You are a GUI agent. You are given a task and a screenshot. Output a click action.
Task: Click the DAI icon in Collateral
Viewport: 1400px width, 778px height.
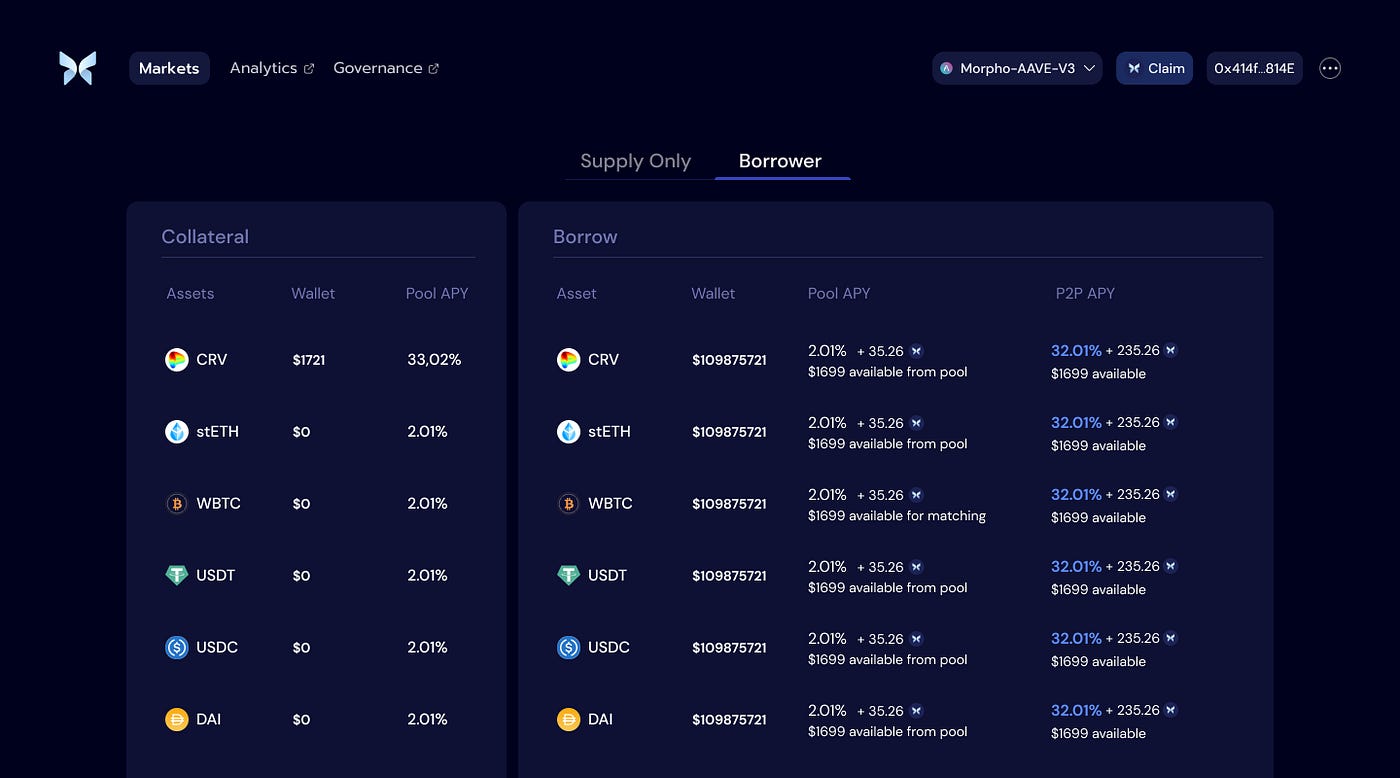[177, 719]
